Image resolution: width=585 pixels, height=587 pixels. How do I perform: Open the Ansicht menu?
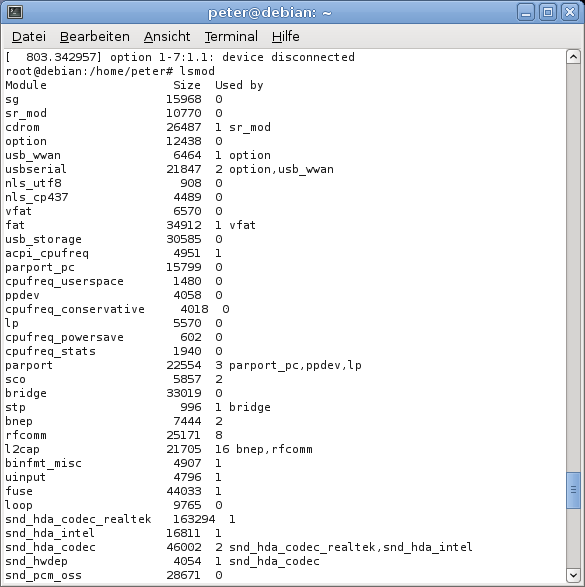click(167, 37)
